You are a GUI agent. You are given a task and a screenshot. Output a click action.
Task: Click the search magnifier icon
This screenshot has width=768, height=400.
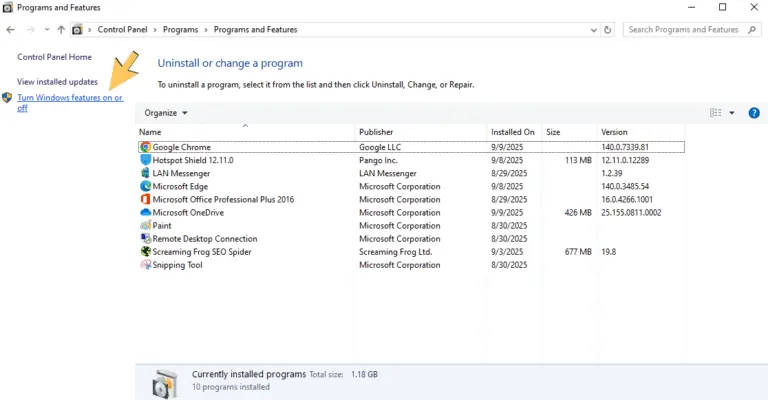(752, 30)
